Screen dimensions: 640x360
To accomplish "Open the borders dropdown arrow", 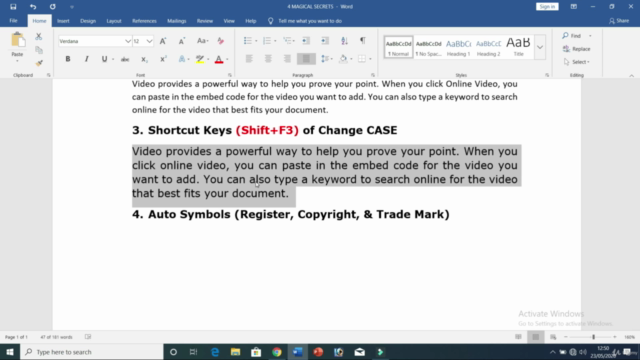I will 370,59.
